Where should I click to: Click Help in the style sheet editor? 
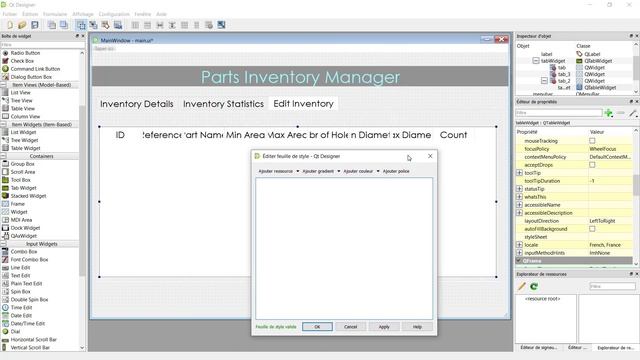coord(417,327)
